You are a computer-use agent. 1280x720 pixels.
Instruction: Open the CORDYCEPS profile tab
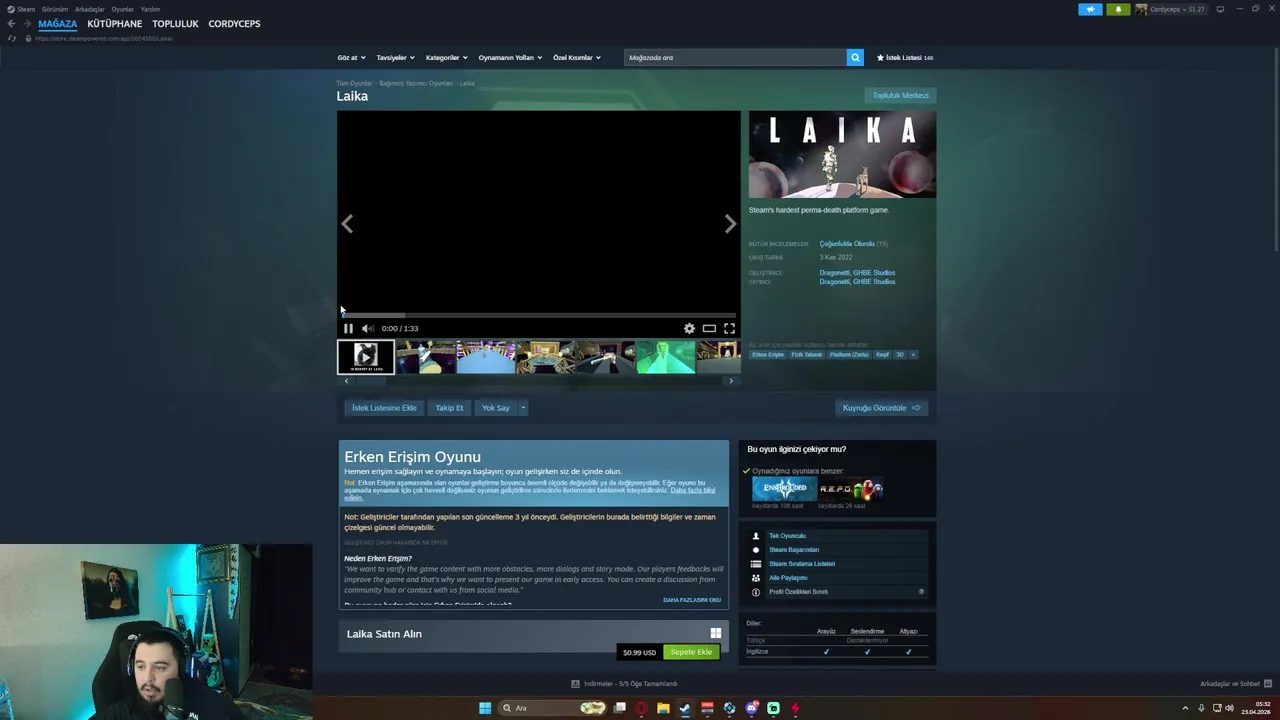coord(234,23)
